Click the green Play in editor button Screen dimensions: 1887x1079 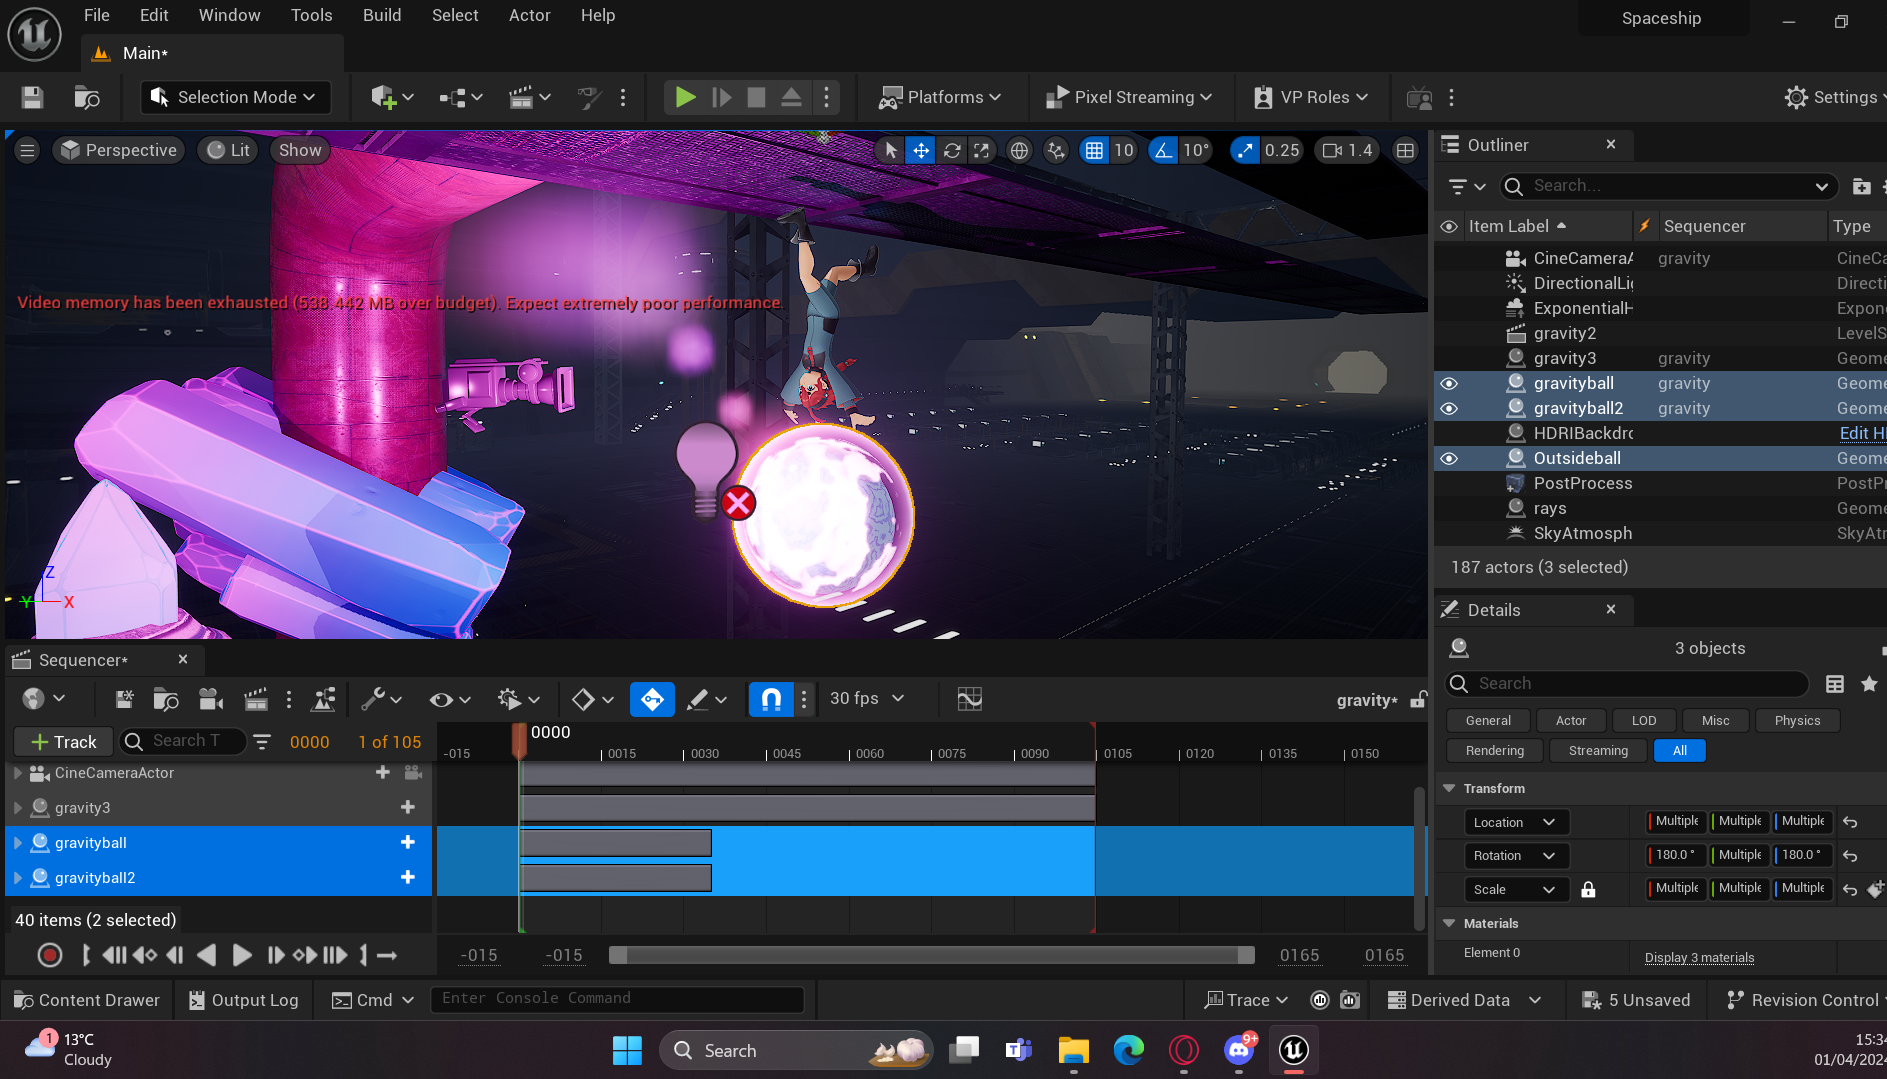(685, 97)
